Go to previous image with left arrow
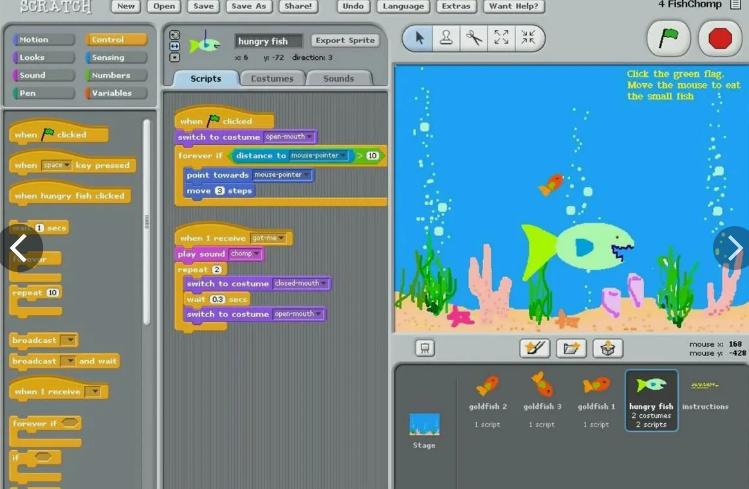The width and height of the screenshot is (749, 489). pos(20,248)
